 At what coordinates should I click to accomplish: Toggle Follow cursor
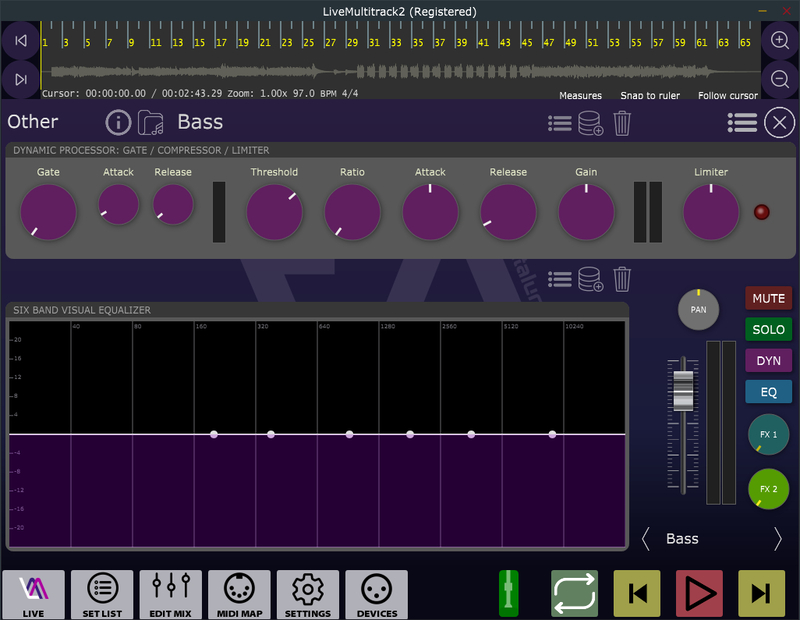coord(728,95)
